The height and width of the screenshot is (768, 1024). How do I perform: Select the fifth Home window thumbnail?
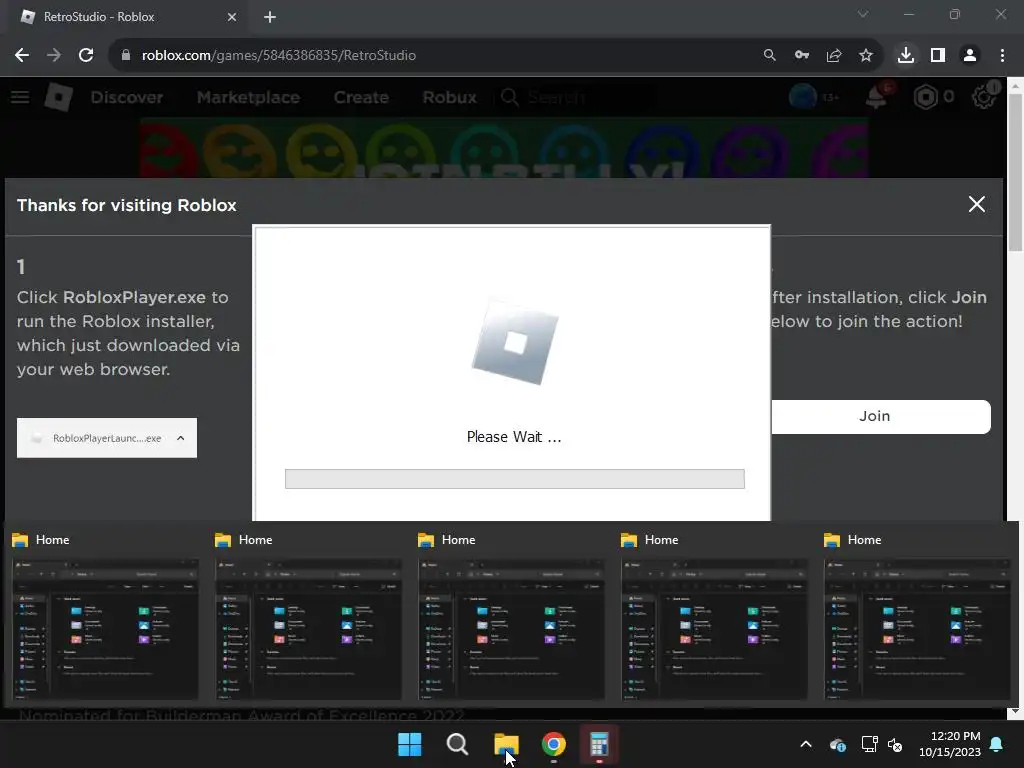(x=918, y=629)
